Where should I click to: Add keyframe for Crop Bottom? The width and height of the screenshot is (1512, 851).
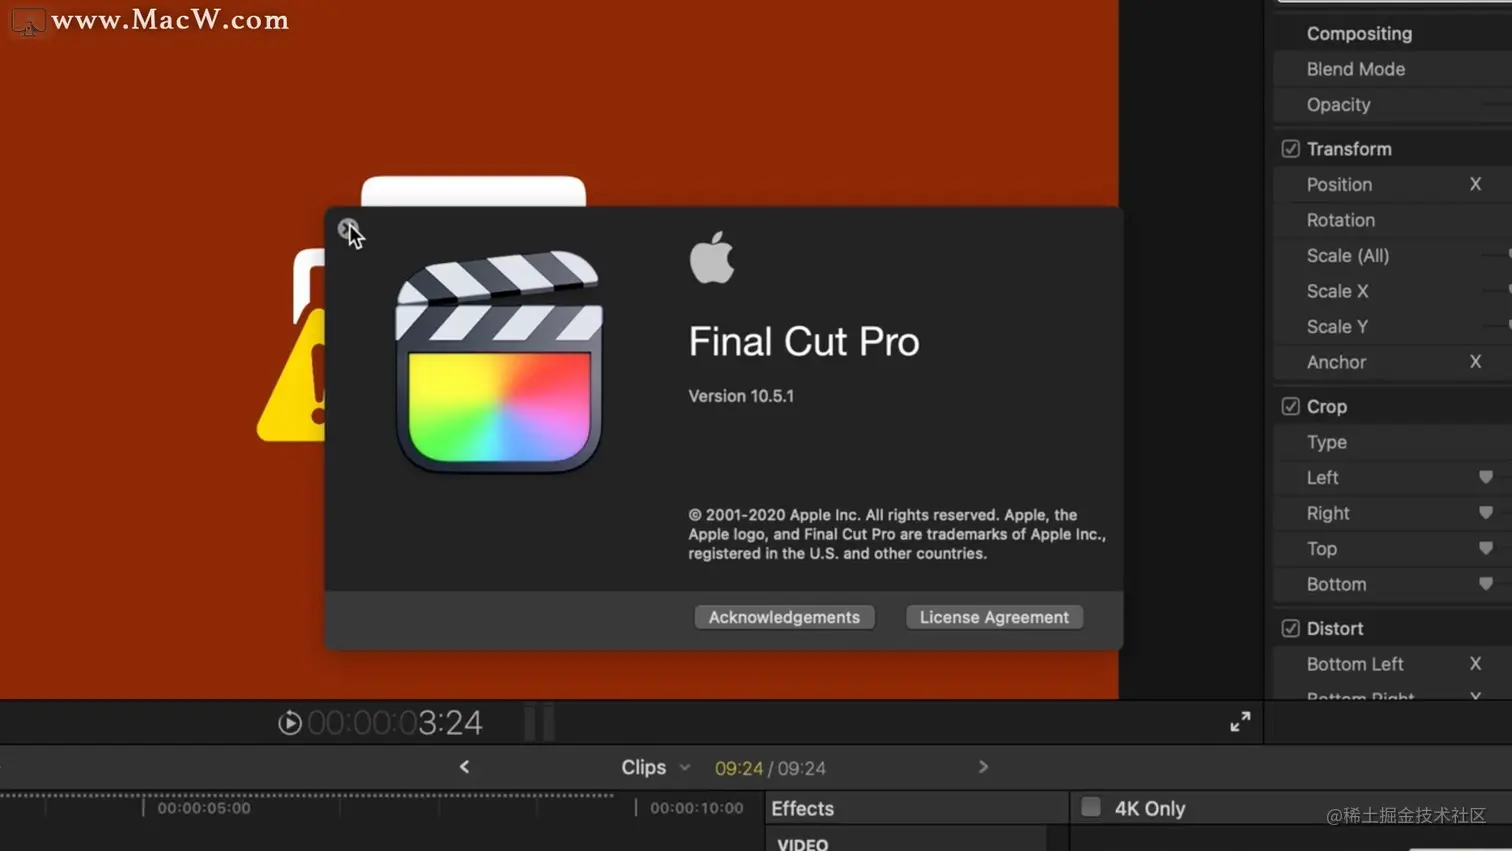point(1486,584)
